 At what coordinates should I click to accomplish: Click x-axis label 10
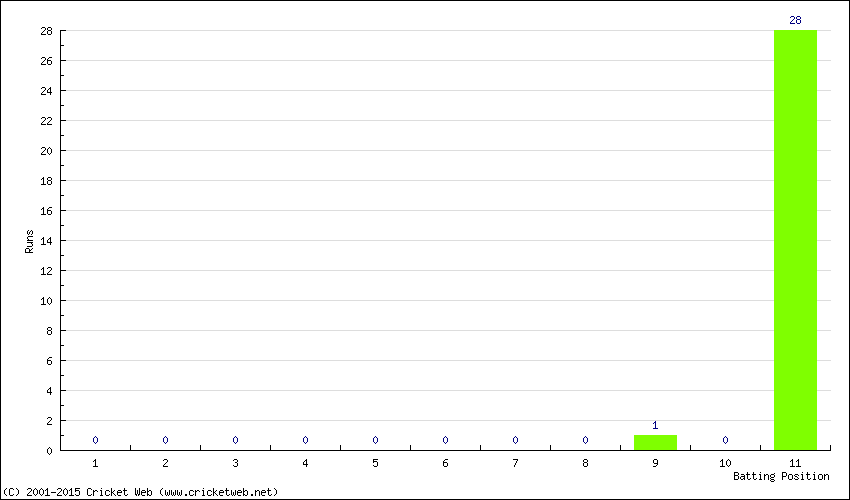(x=725, y=463)
